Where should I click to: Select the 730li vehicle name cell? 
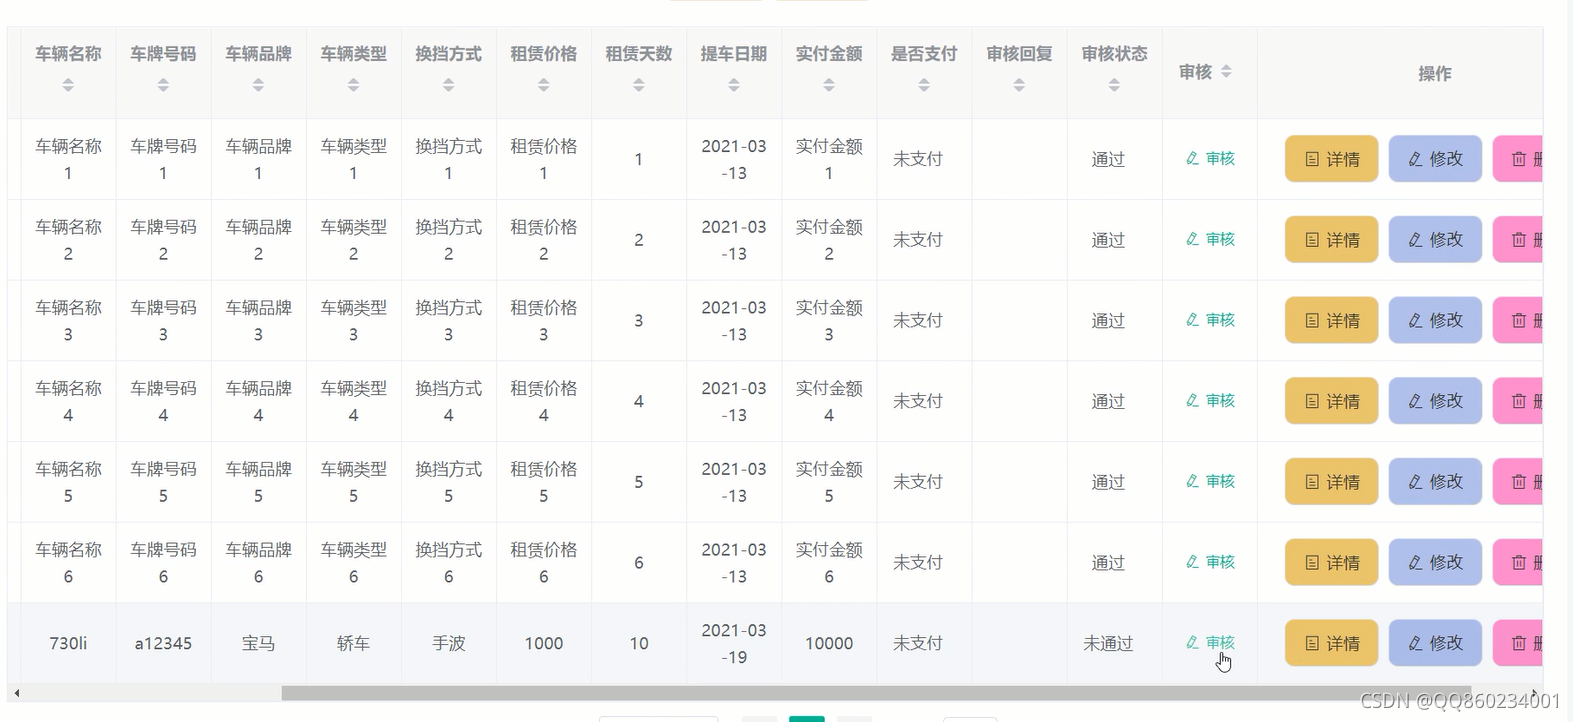(68, 643)
